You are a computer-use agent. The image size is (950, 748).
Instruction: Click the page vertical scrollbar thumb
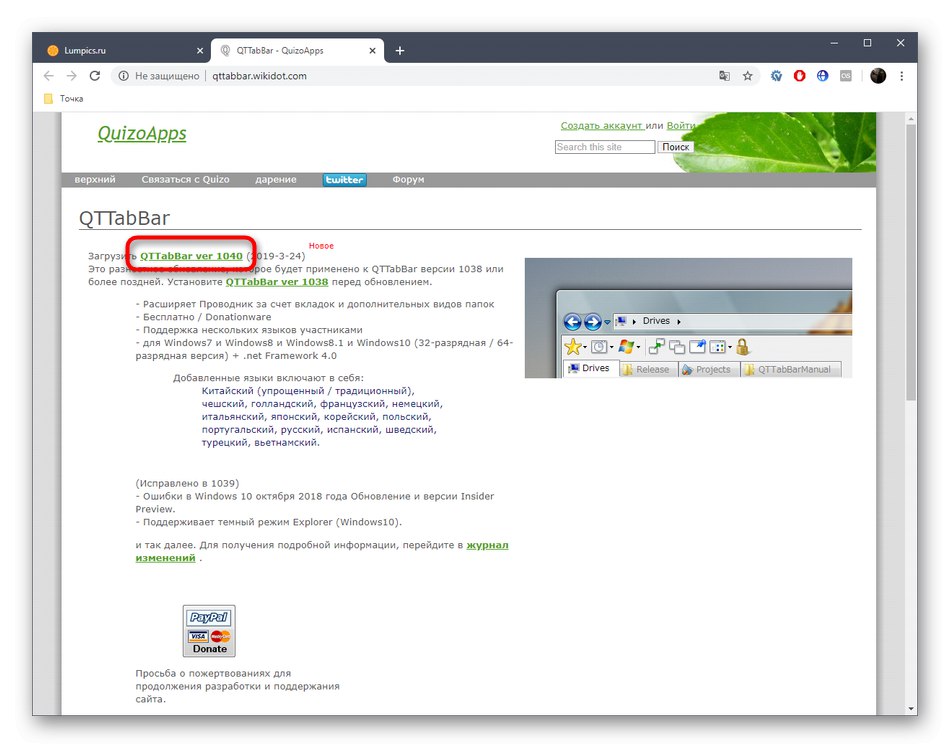[911, 262]
